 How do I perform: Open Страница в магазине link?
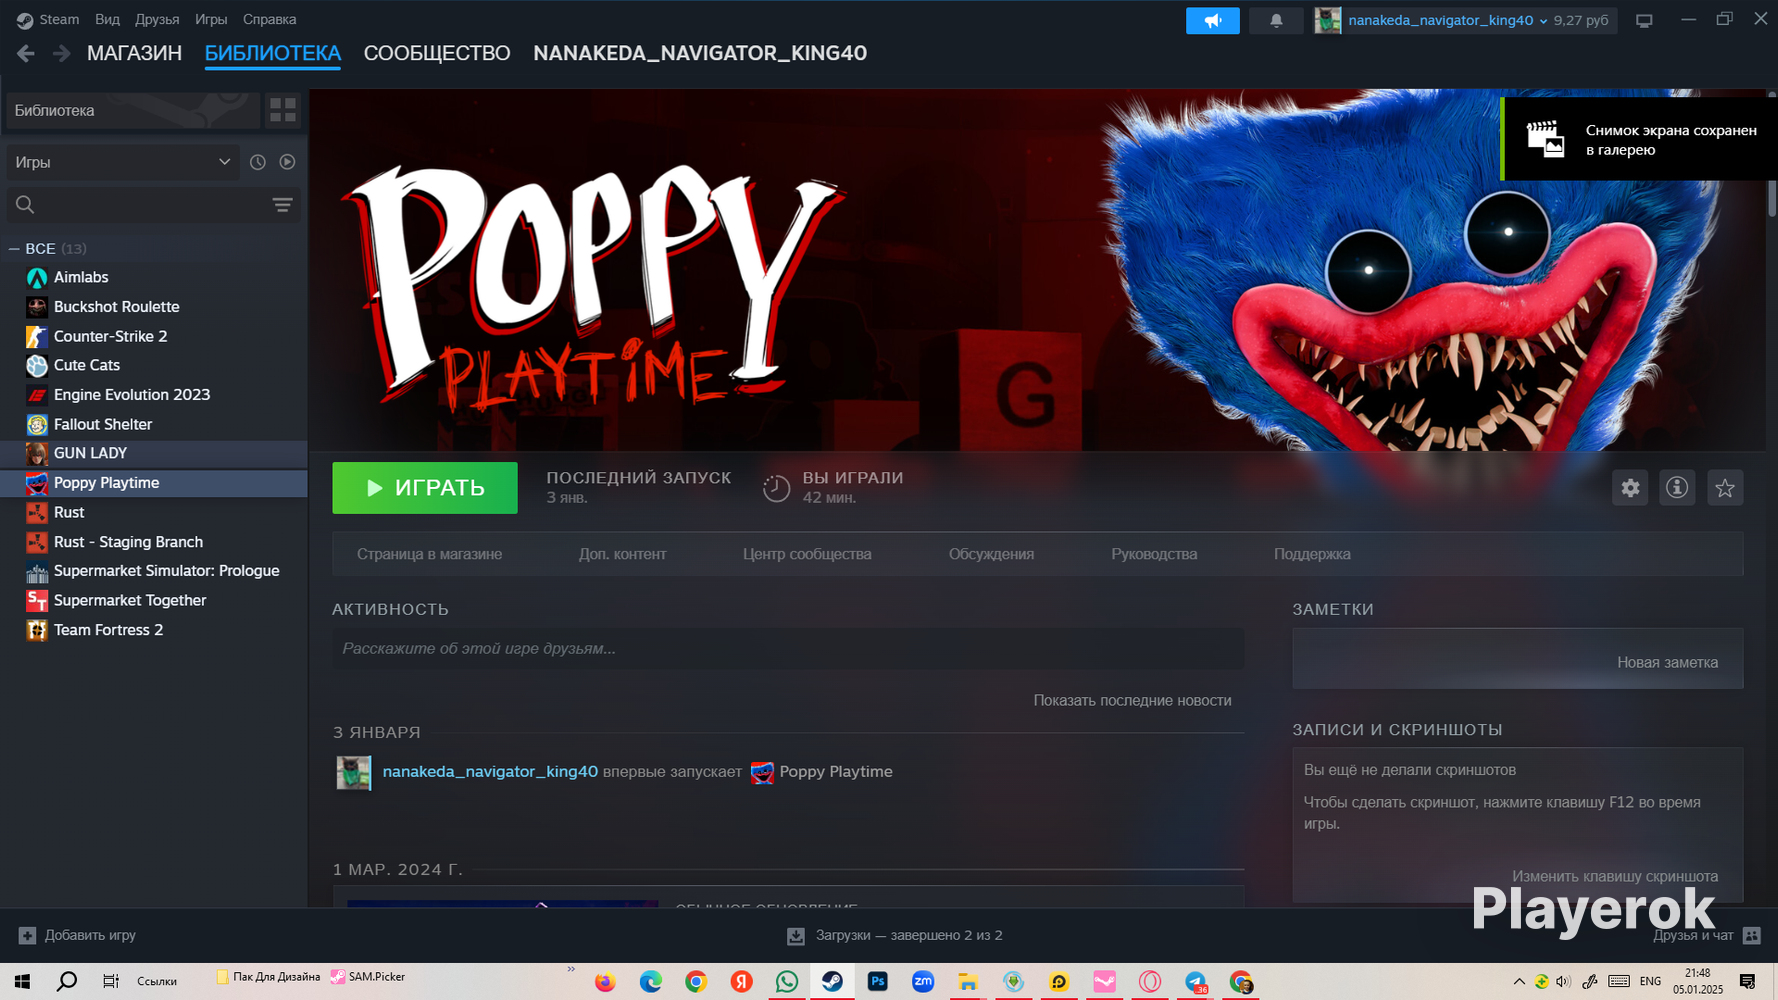(430, 554)
